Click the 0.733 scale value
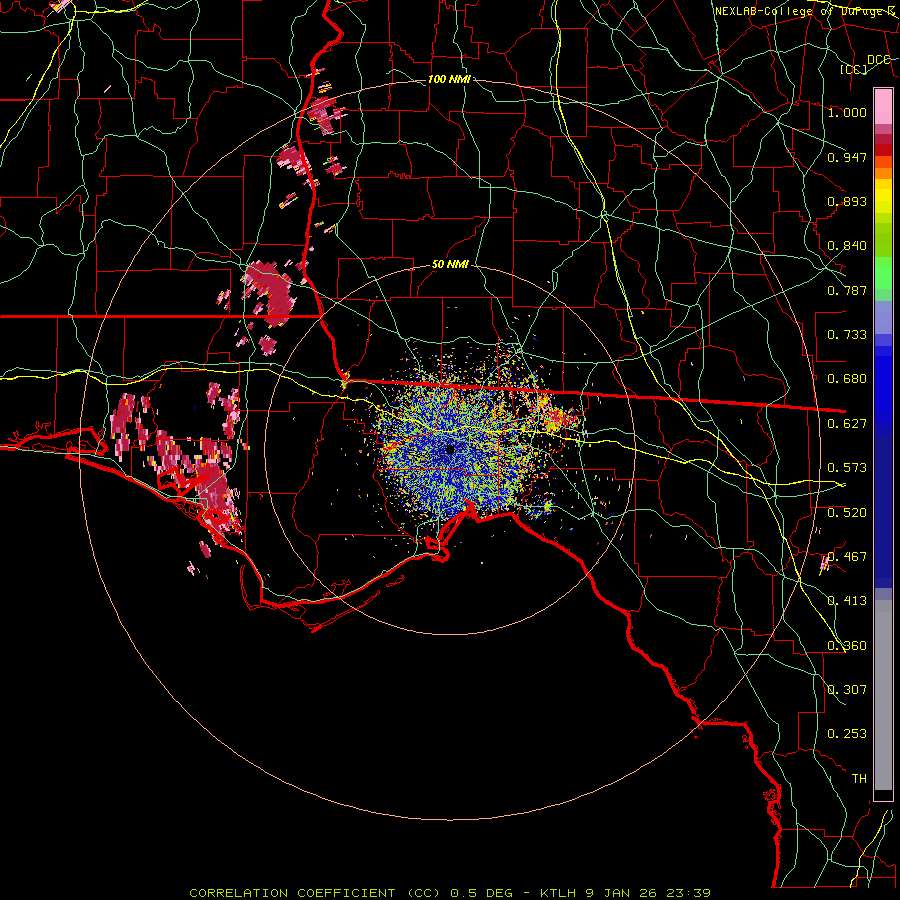Image resolution: width=900 pixels, height=900 pixels. [x=847, y=335]
